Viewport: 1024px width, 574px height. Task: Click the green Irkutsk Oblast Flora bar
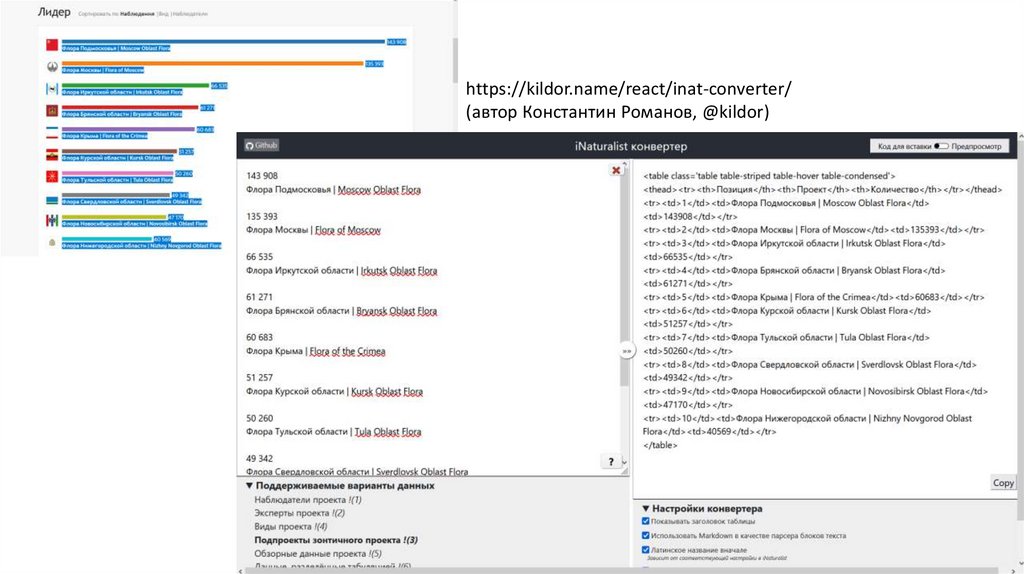[x=135, y=86]
